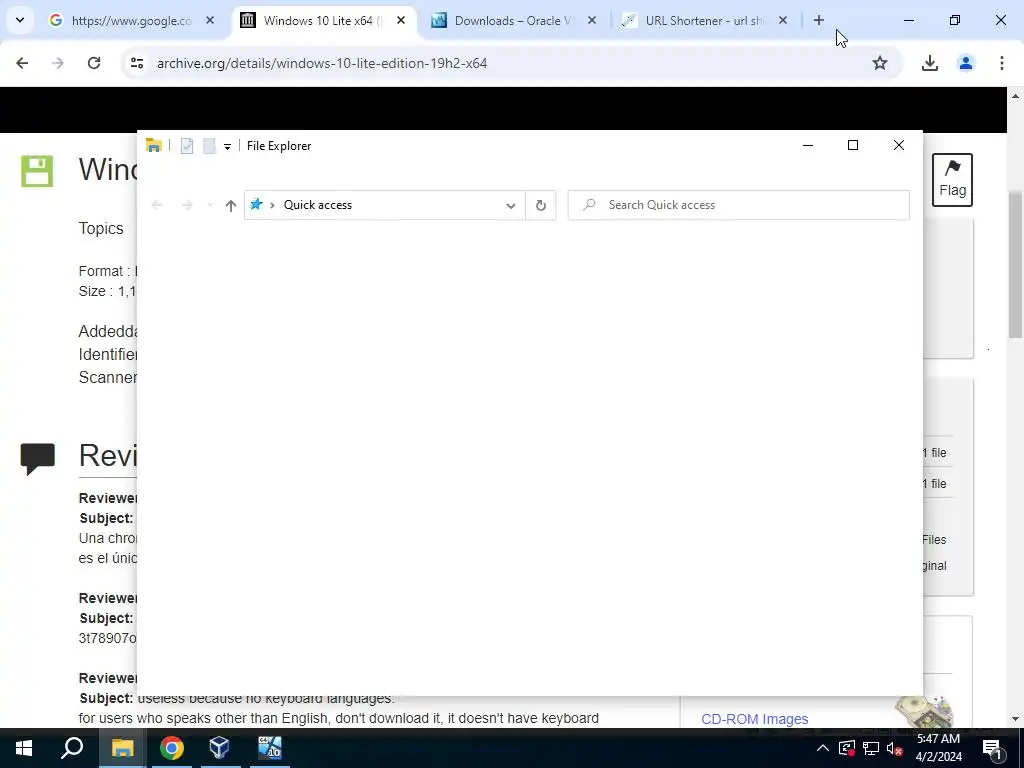Go forward in Chrome browser
Image resolution: width=1024 pixels, height=768 pixels.
58,63
